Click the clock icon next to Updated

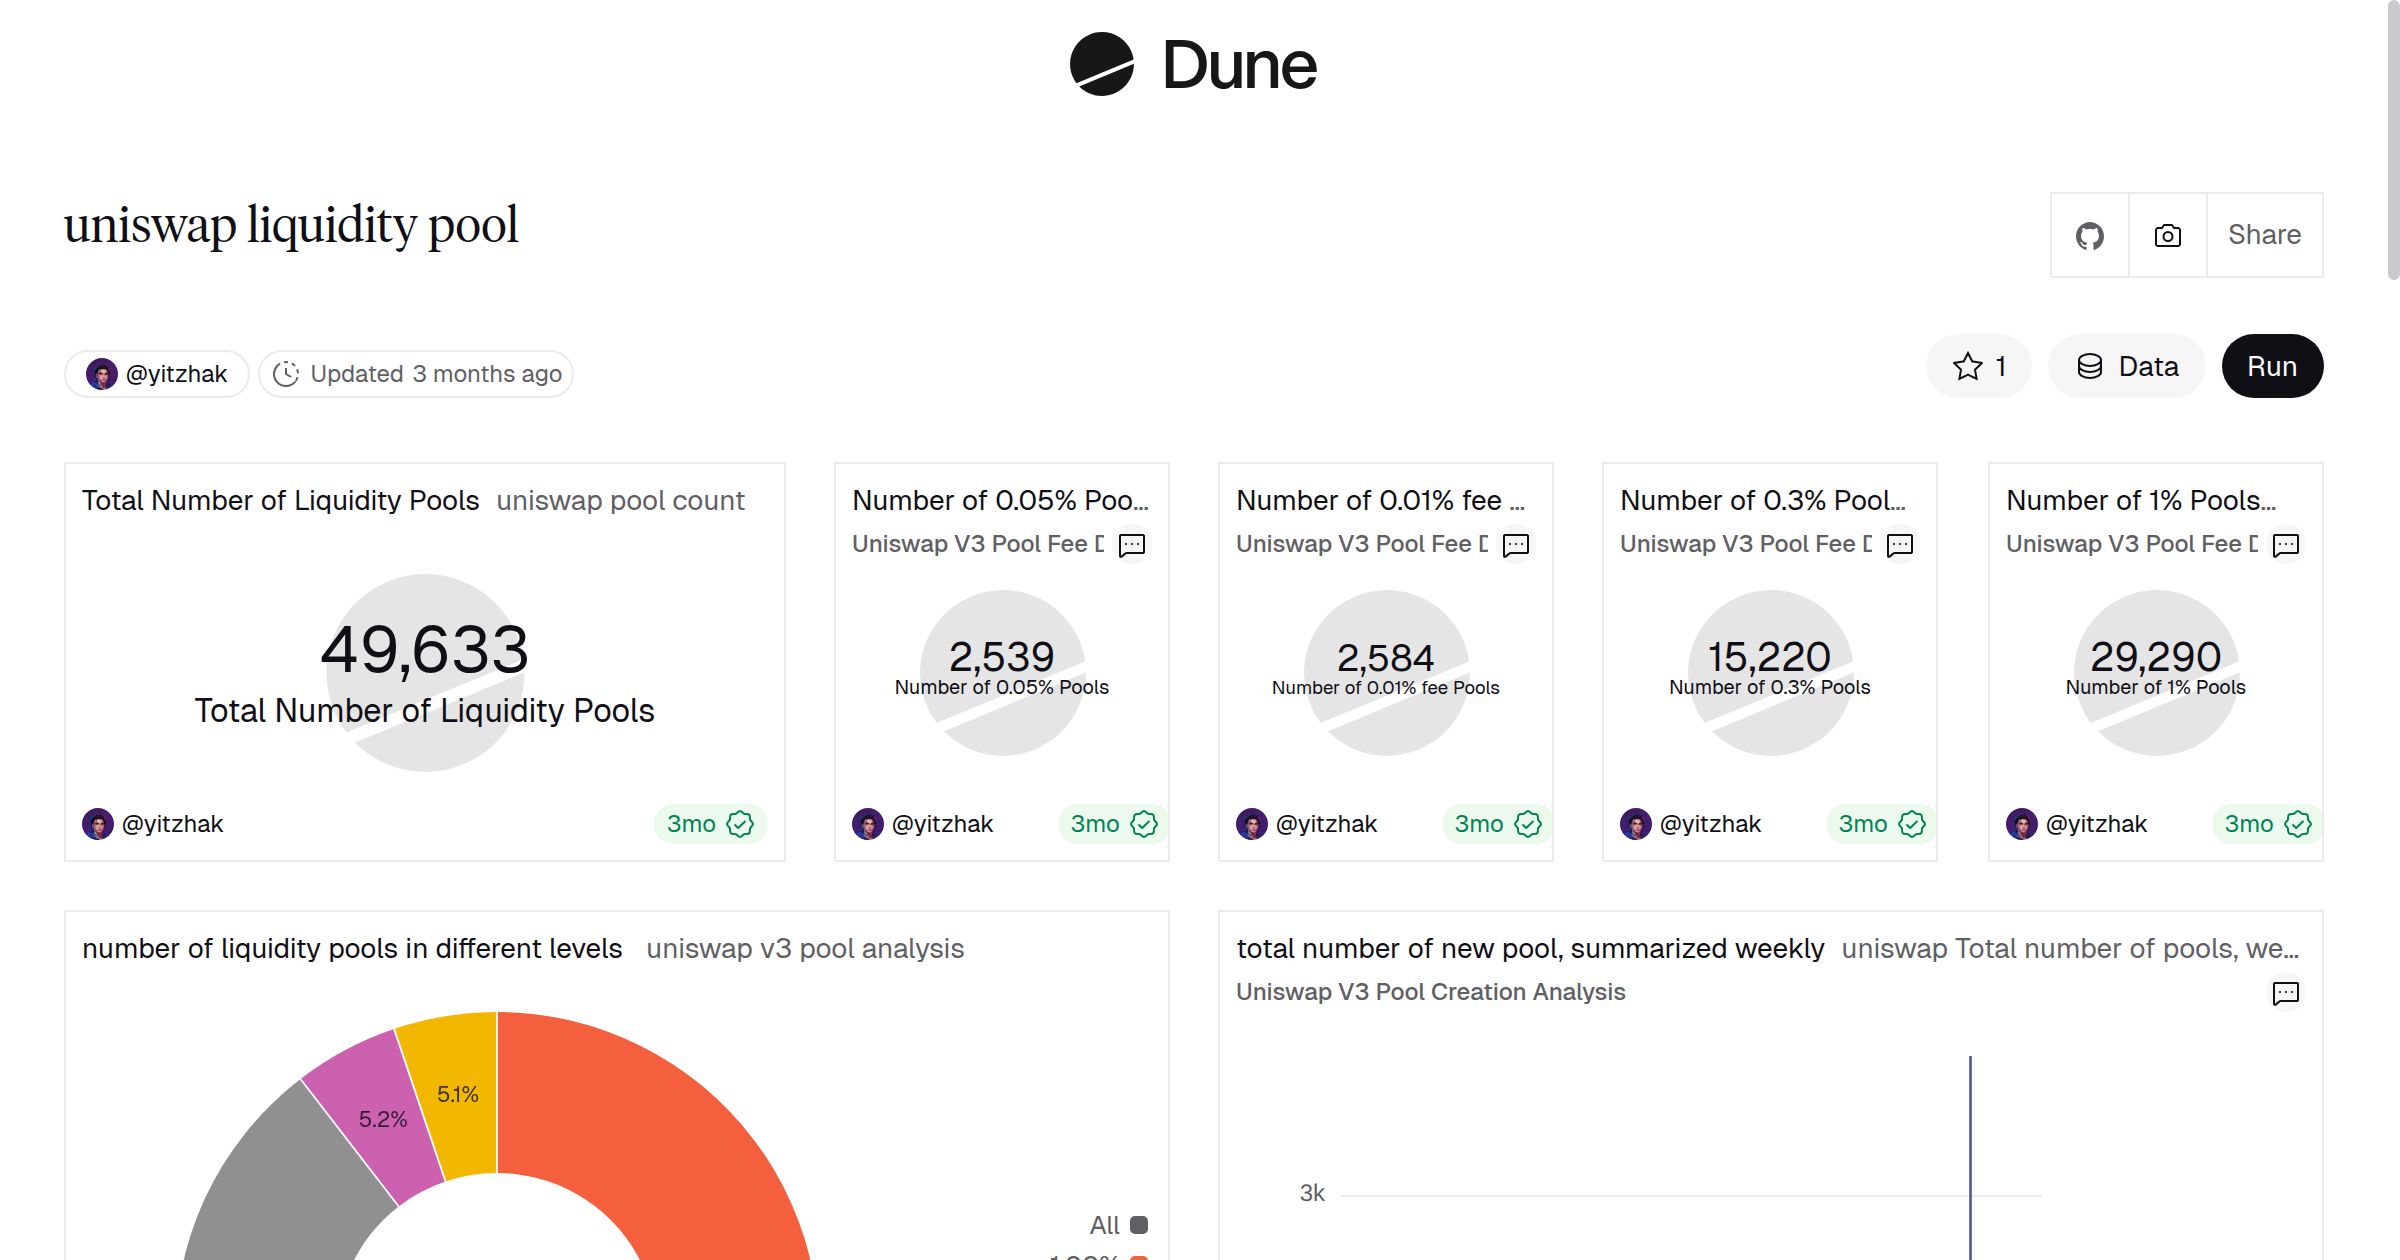[x=286, y=373]
